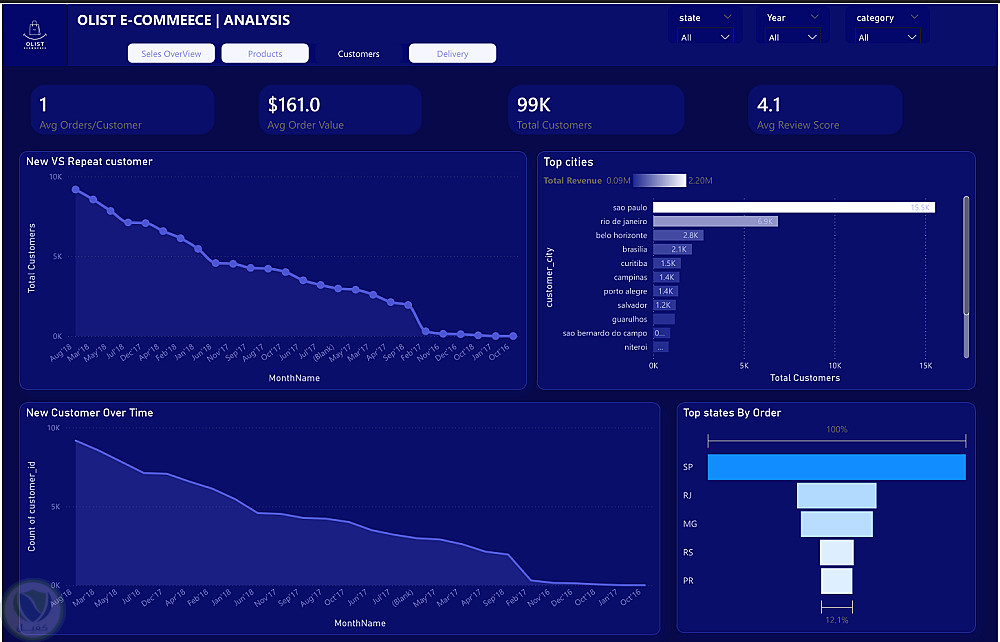
Task: Click the first data point of New VS Repeat line
Action: (76, 189)
